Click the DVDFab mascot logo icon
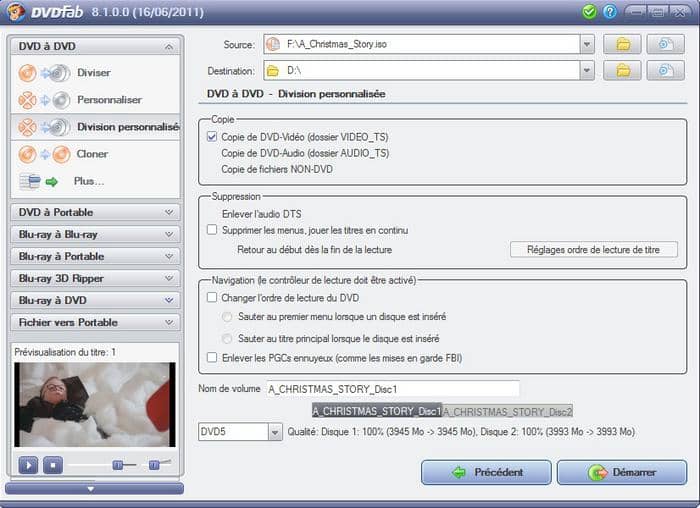700x508 pixels. click(x=16, y=12)
